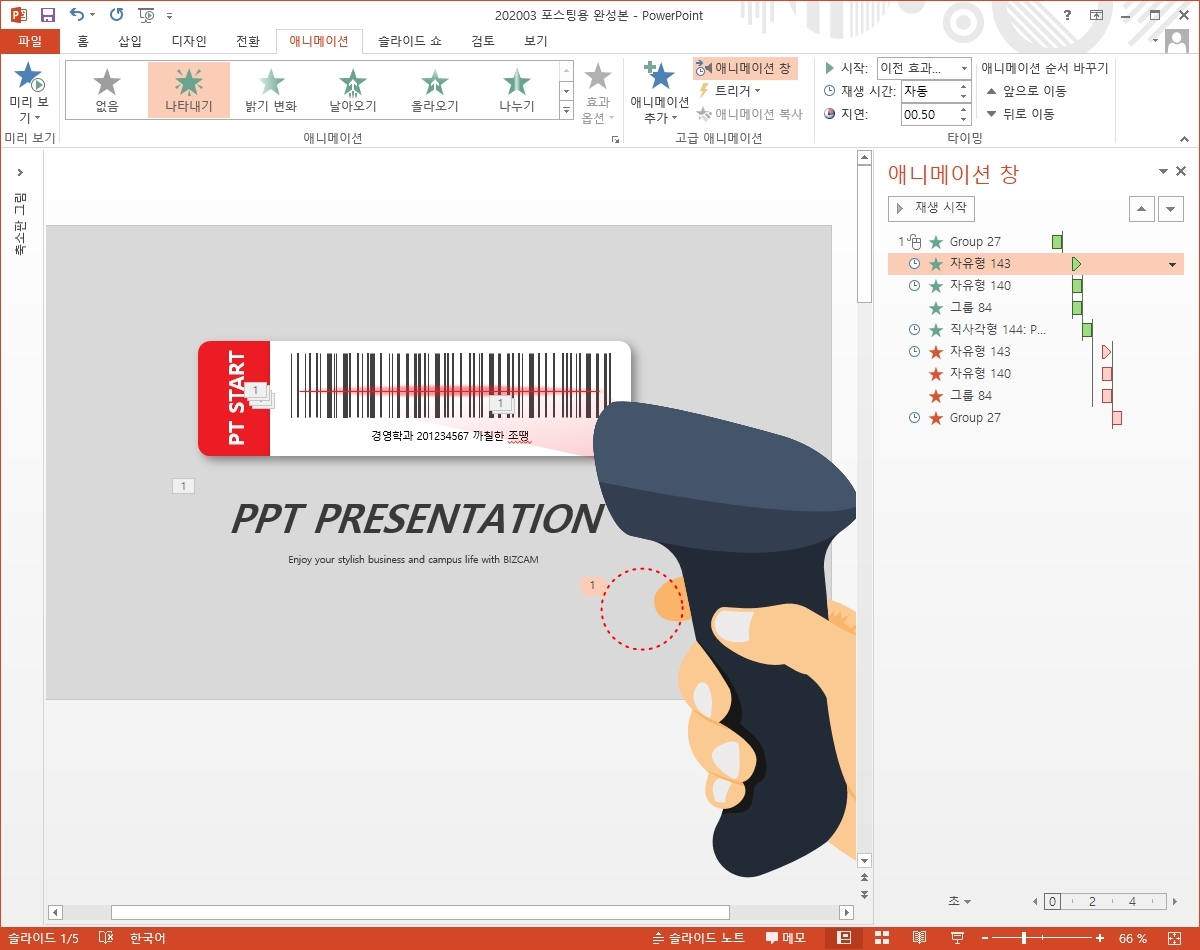Click the user account avatar icon
The height and width of the screenshot is (950, 1200).
pyautogui.click(x=1178, y=39)
